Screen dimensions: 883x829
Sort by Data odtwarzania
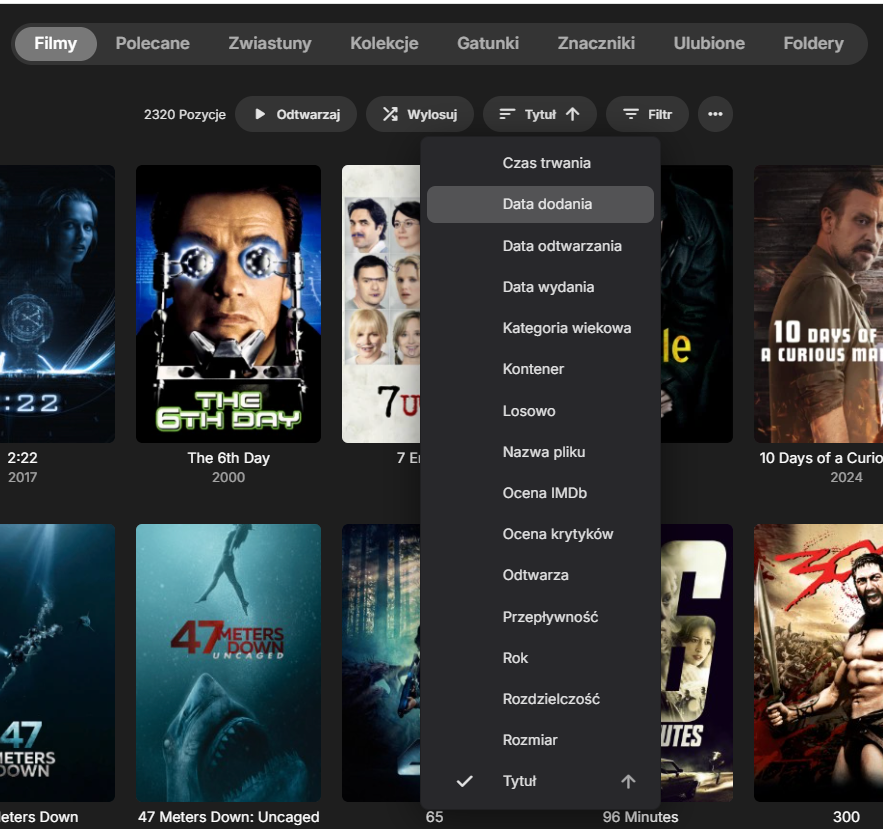541,246
